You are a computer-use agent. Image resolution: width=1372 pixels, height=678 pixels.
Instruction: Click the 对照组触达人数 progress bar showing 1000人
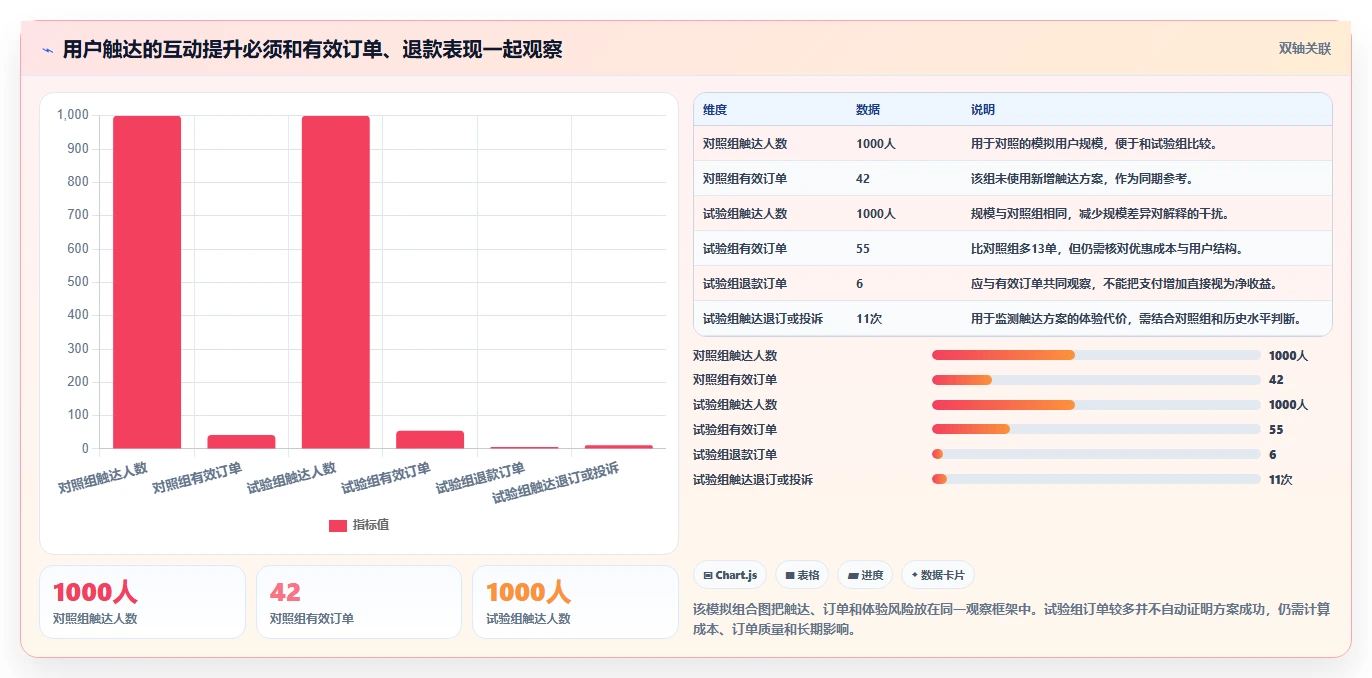click(x=1096, y=355)
